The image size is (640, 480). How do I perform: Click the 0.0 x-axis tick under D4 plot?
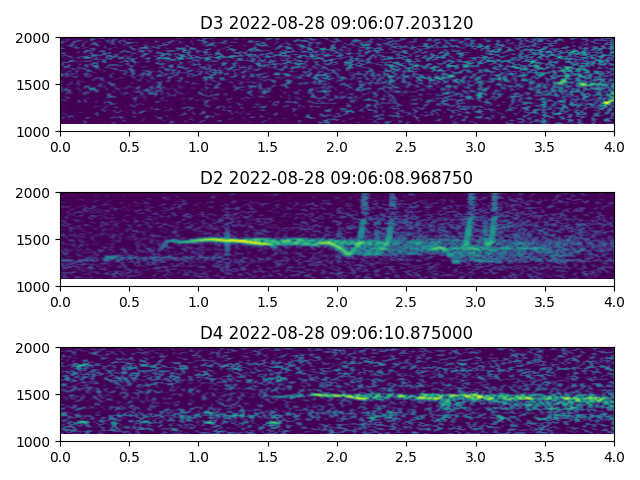pyautogui.click(x=60, y=456)
